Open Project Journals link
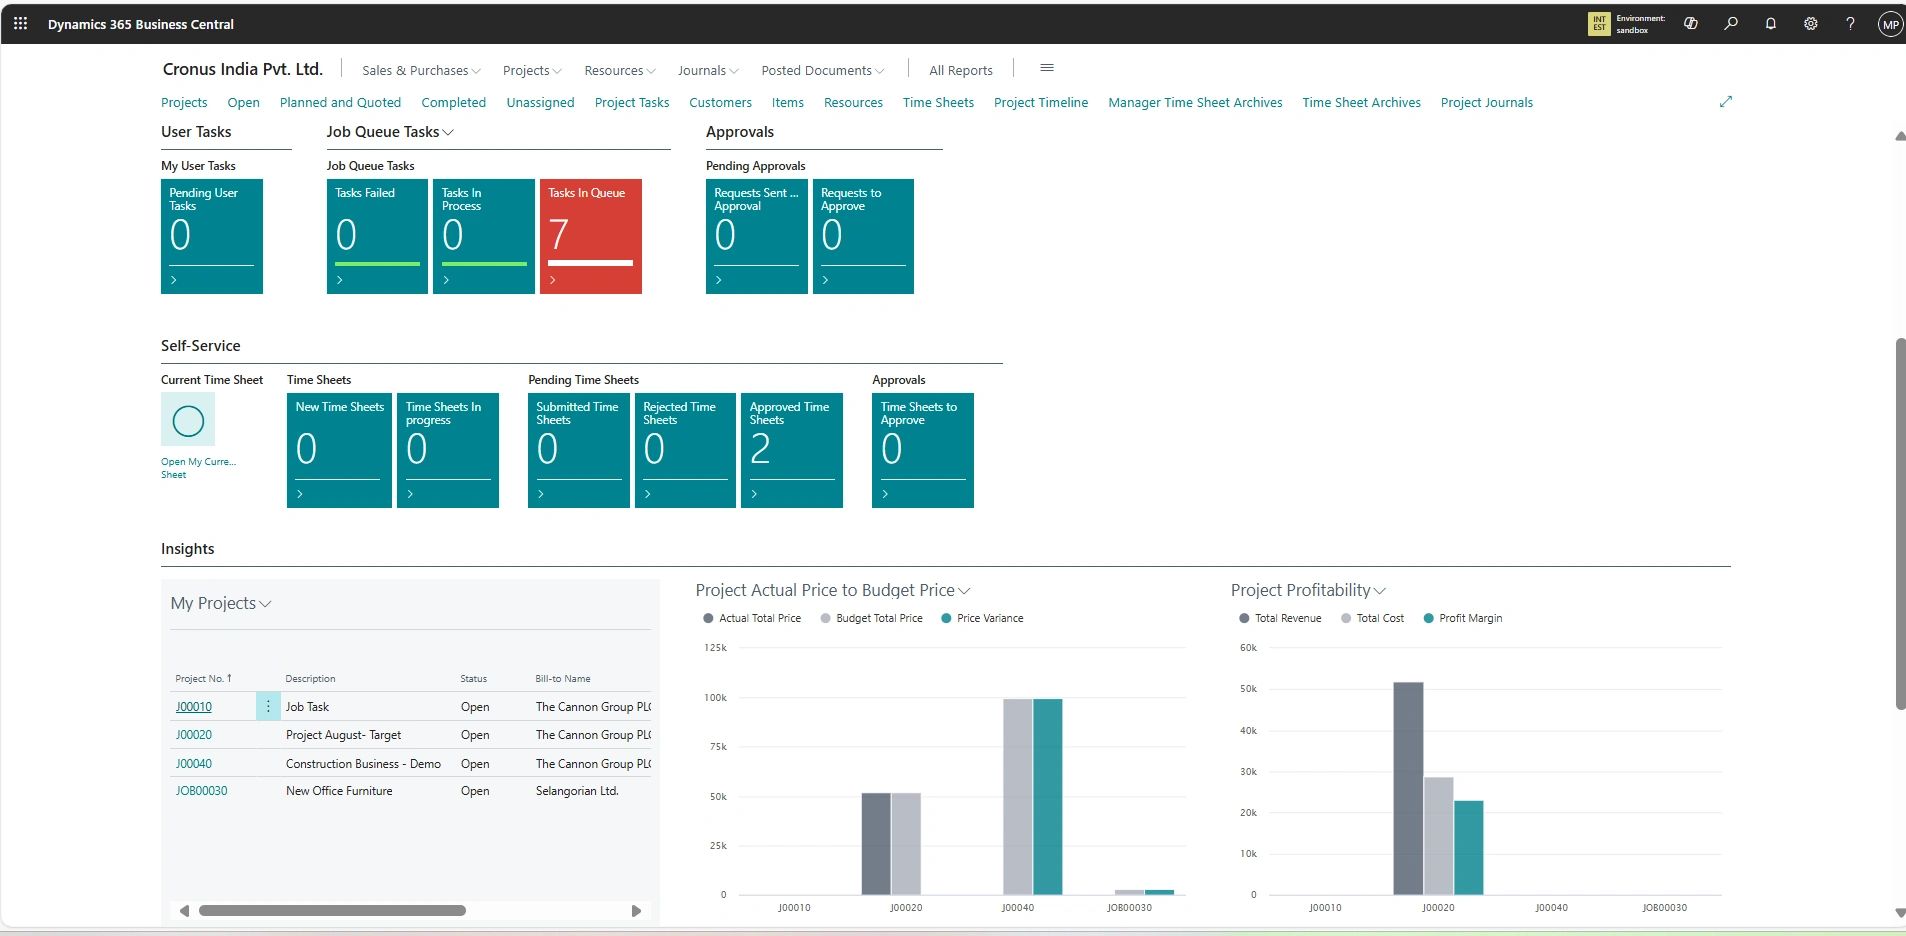The width and height of the screenshot is (1906, 936). click(x=1486, y=102)
